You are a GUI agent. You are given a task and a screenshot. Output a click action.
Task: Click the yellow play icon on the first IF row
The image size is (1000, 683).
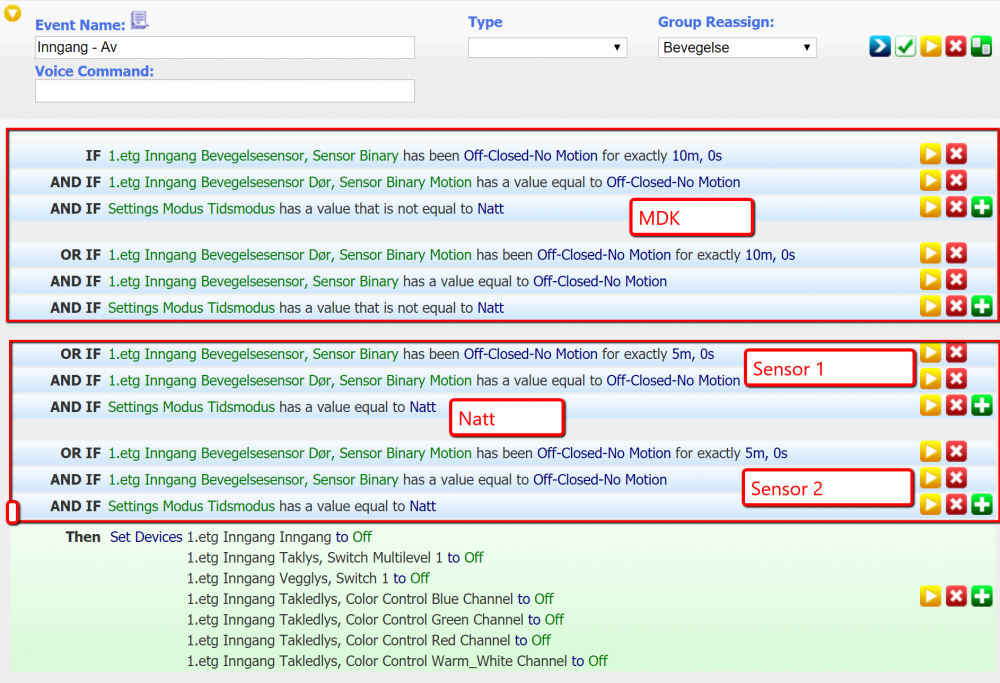coord(931,154)
